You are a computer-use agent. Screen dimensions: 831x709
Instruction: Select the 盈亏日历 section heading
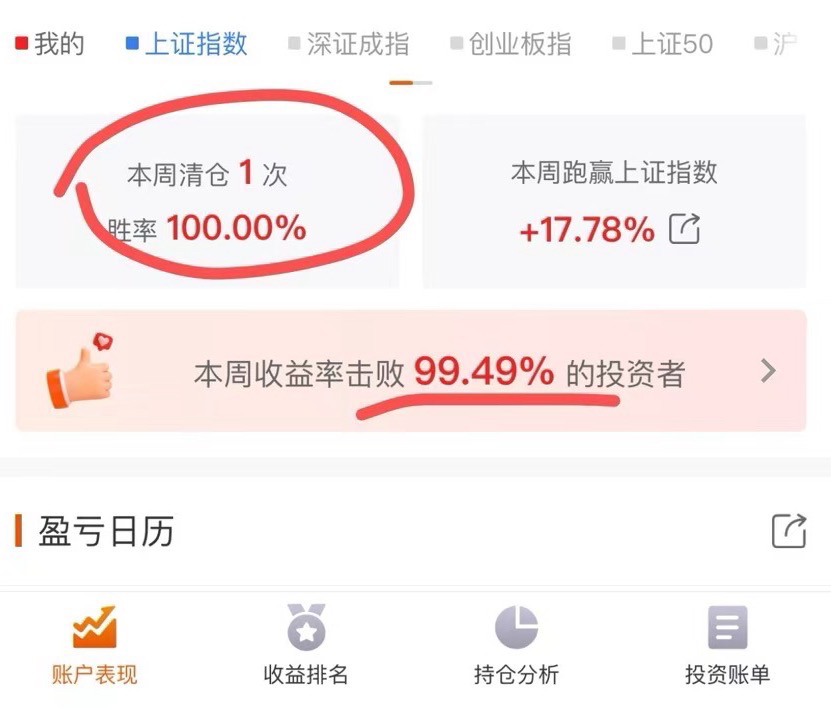pyautogui.click(x=106, y=531)
